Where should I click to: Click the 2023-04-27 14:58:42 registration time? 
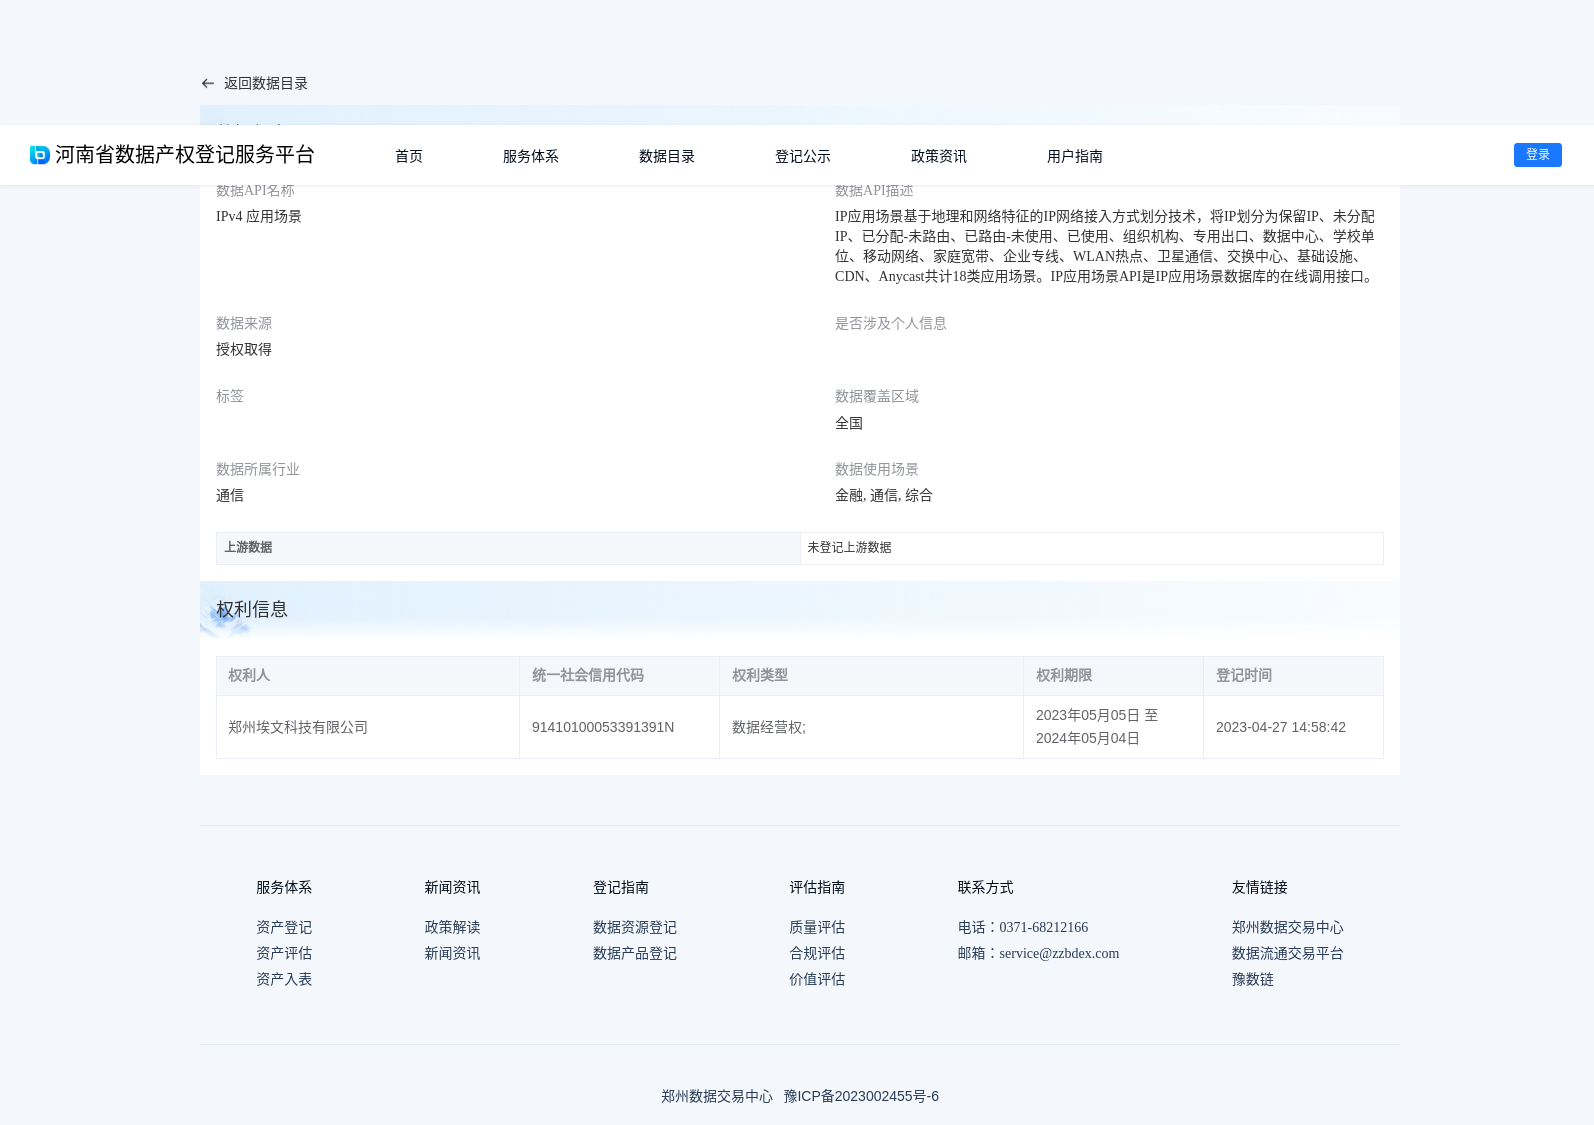(x=1281, y=728)
